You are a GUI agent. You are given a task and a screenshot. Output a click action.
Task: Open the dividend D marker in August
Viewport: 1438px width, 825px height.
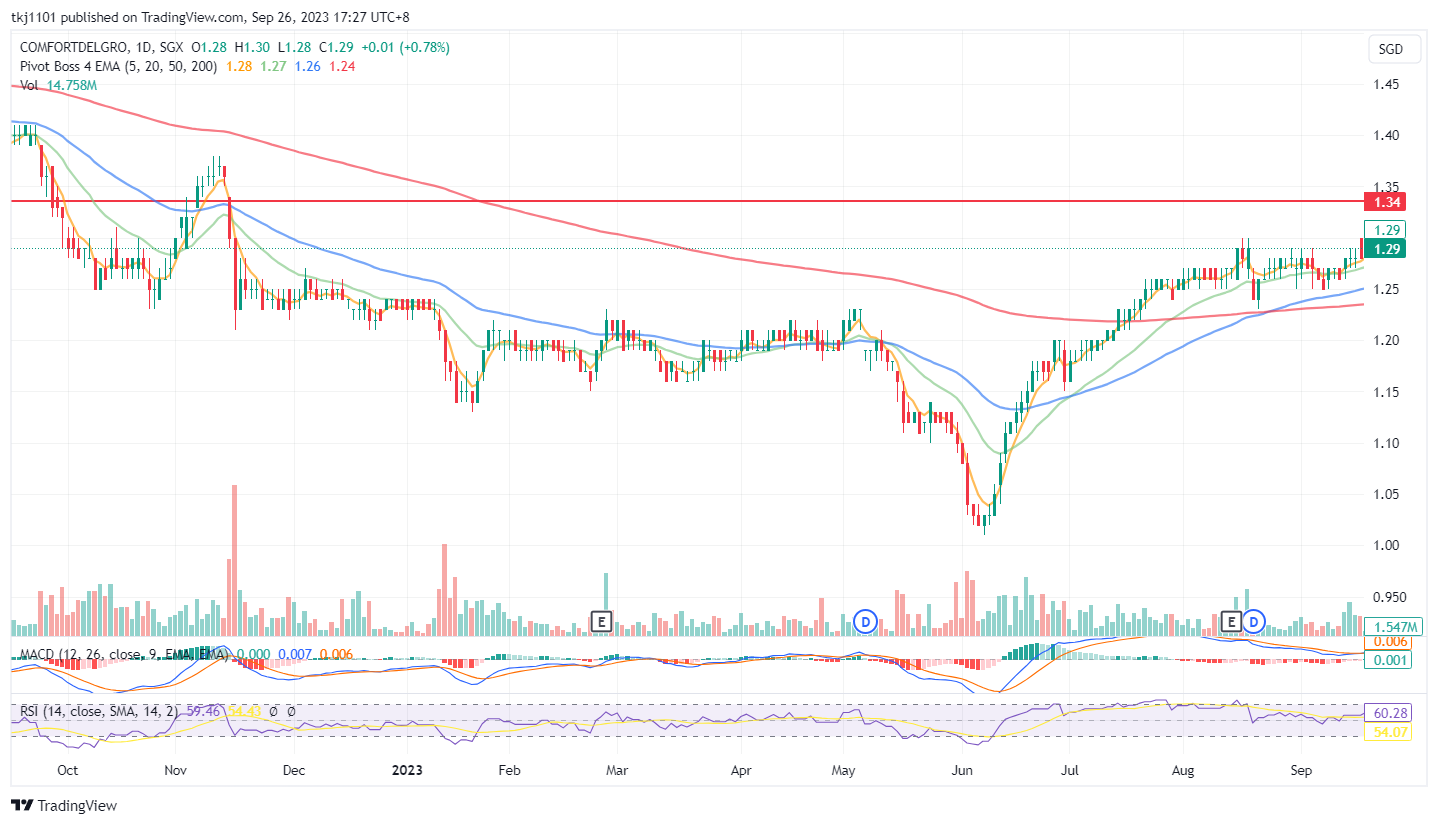(1254, 621)
